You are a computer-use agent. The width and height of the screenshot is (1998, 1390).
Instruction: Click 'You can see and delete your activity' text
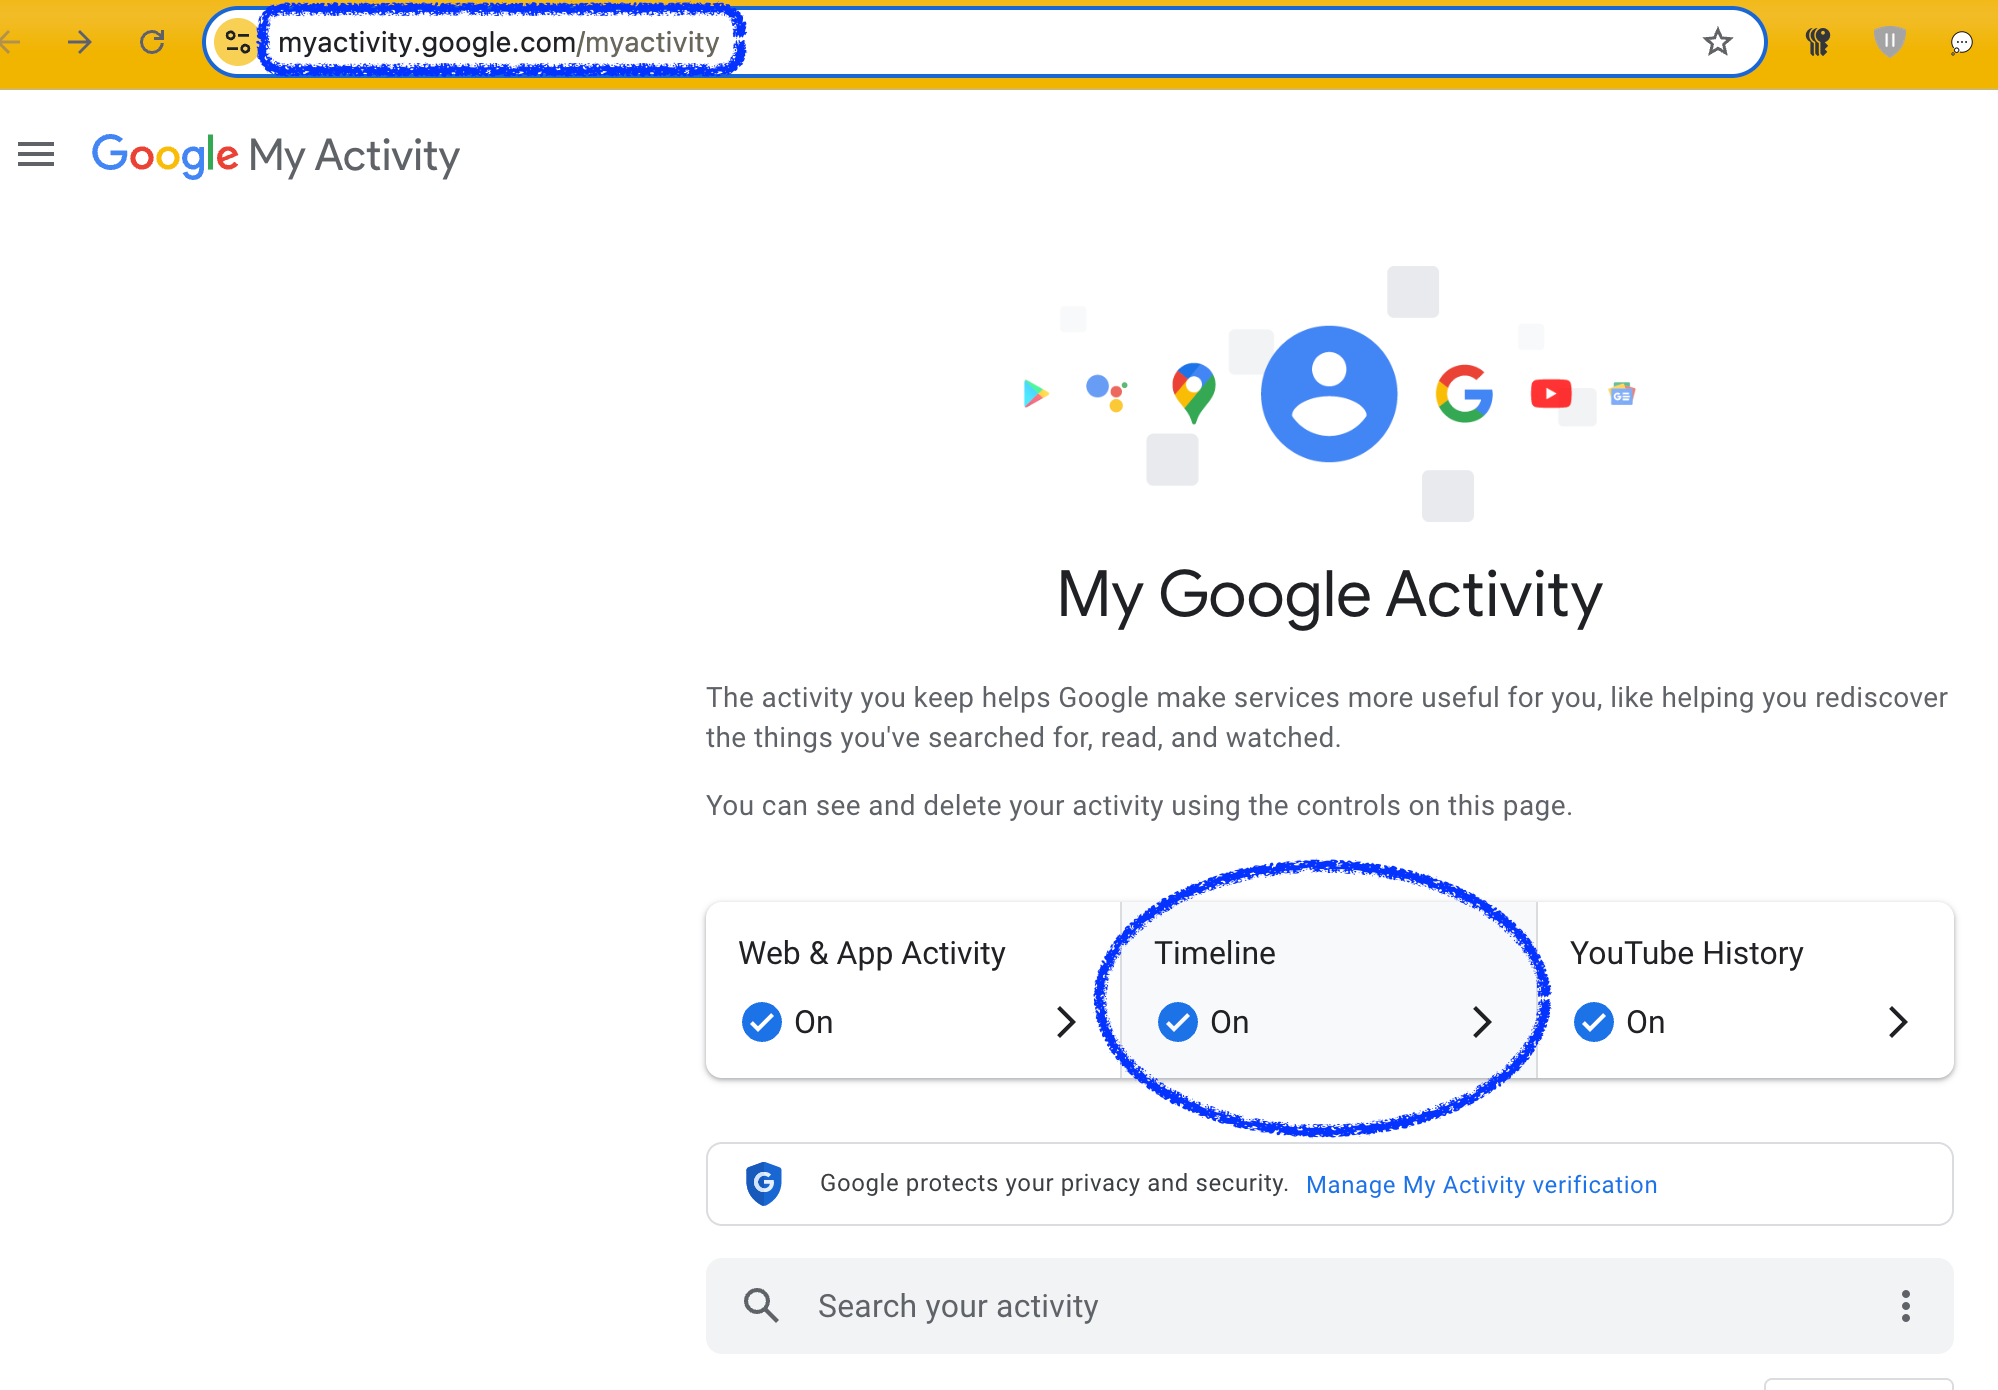coord(1139,805)
